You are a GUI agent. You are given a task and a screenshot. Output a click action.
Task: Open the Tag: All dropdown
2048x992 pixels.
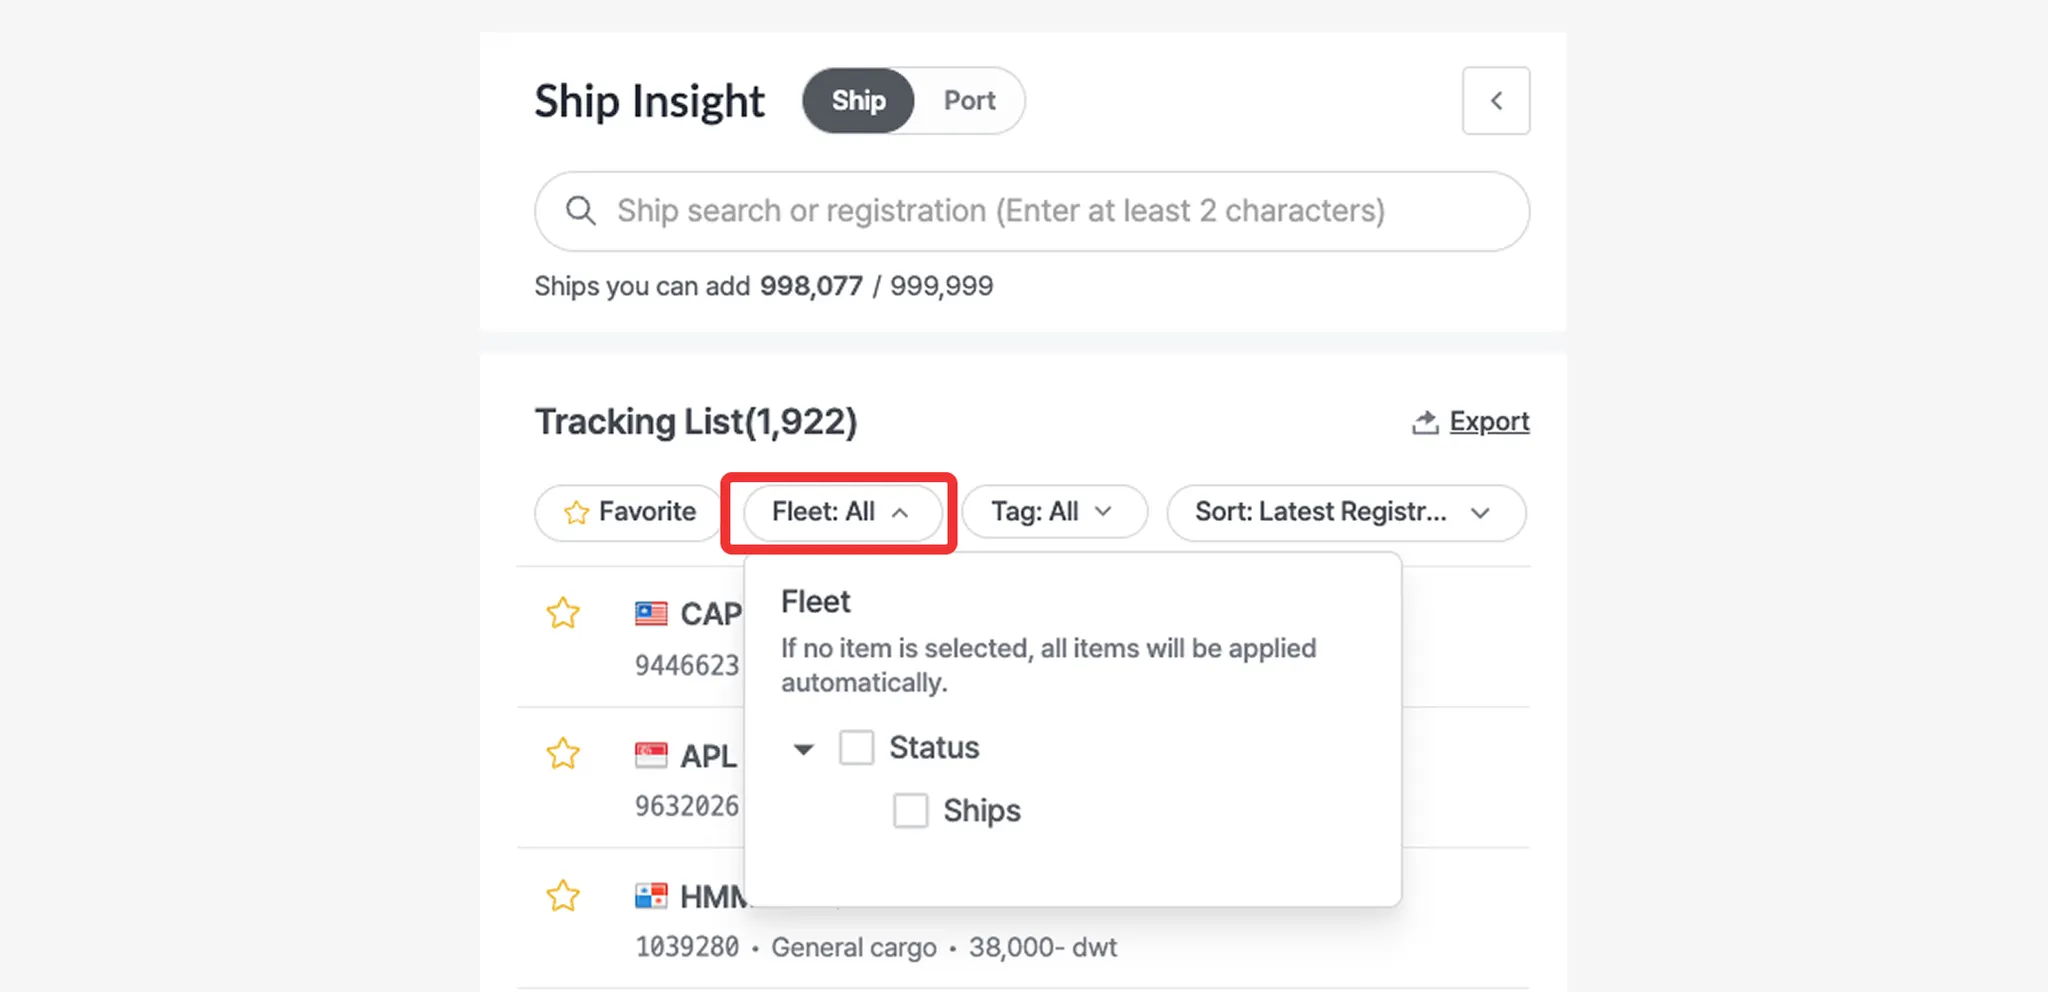(x=1052, y=512)
